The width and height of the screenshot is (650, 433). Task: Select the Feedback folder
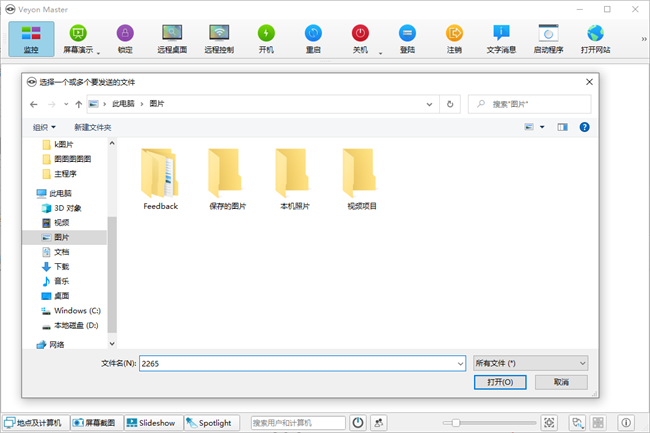160,179
